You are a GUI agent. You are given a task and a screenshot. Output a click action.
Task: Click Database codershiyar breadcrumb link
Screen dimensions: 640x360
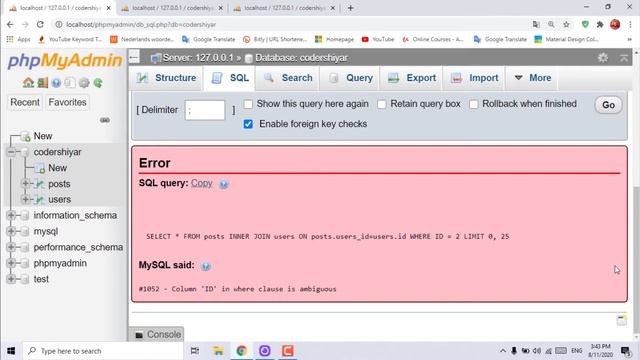click(301, 58)
